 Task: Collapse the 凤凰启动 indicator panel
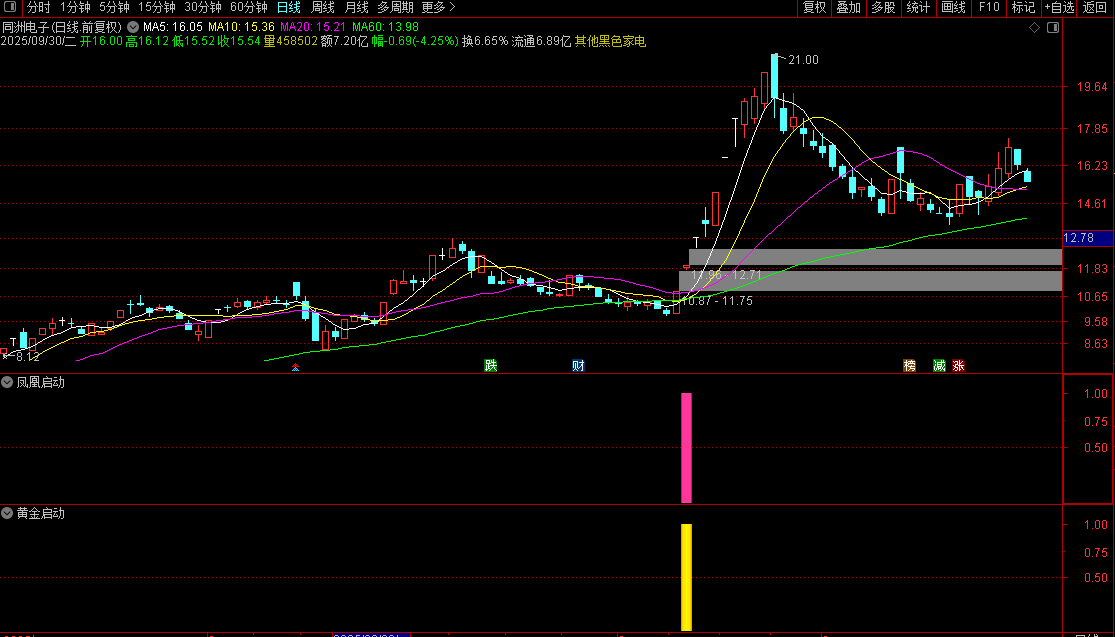pyautogui.click(x=7, y=382)
